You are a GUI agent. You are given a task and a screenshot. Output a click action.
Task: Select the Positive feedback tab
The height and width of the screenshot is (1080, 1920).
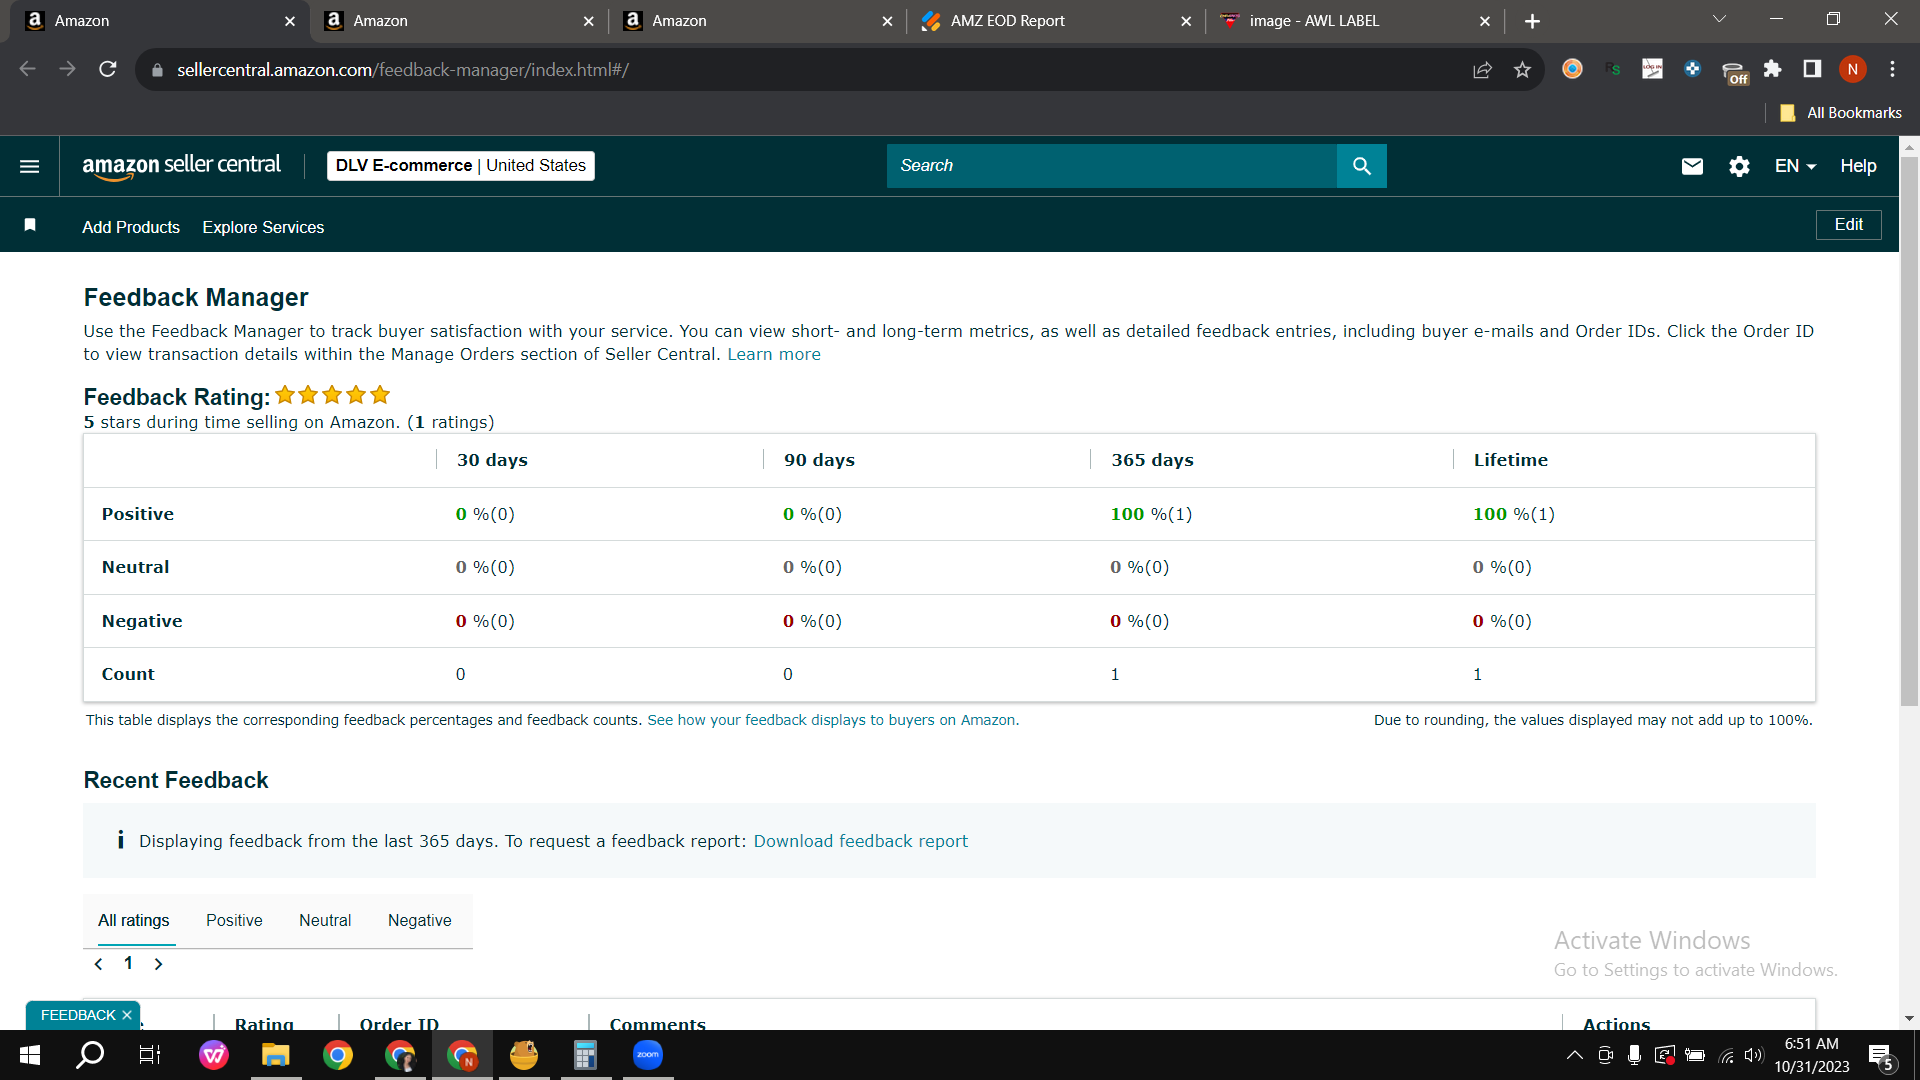(234, 921)
